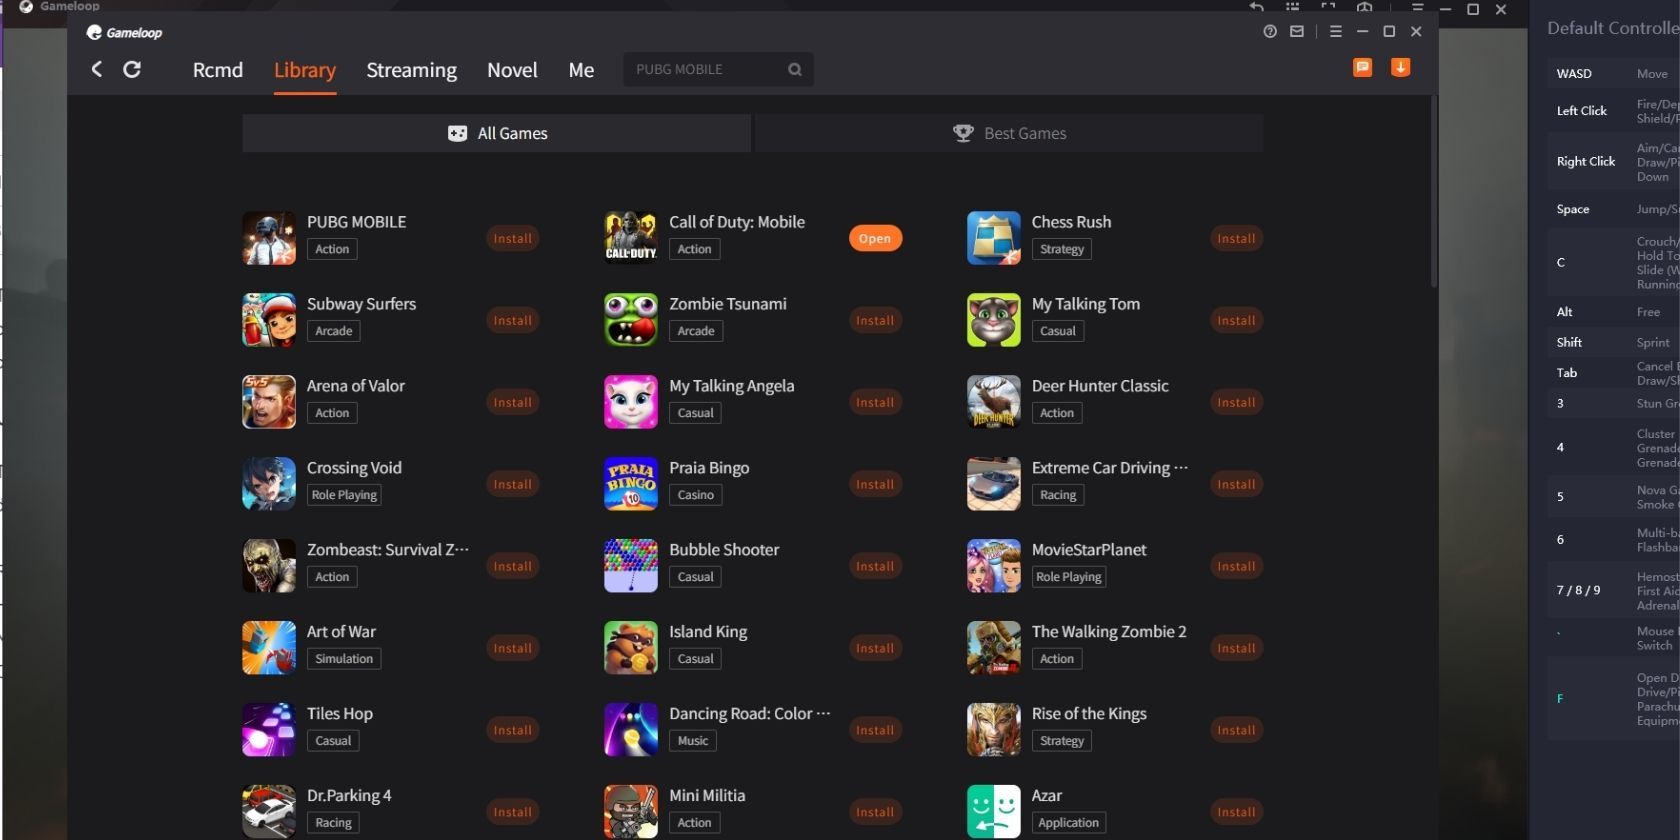
Task: Open Call of Duty: Mobile
Action: 875,238
